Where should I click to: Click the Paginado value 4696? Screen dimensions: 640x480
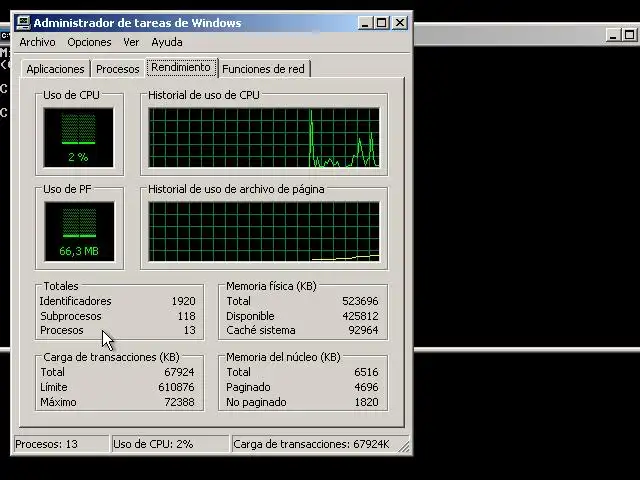pyautogui.click(x=366, y=387)
